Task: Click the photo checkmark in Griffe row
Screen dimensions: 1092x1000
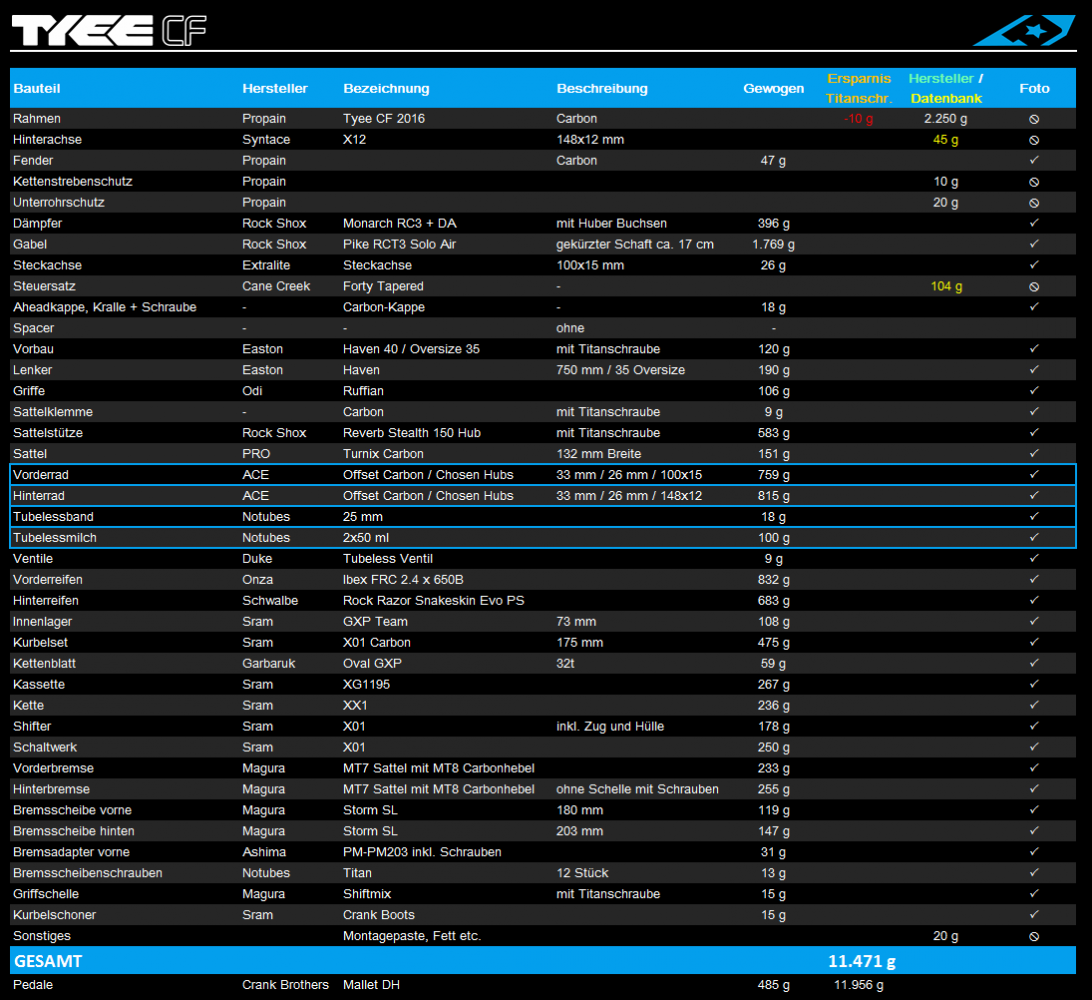Action: (1034, 390)
